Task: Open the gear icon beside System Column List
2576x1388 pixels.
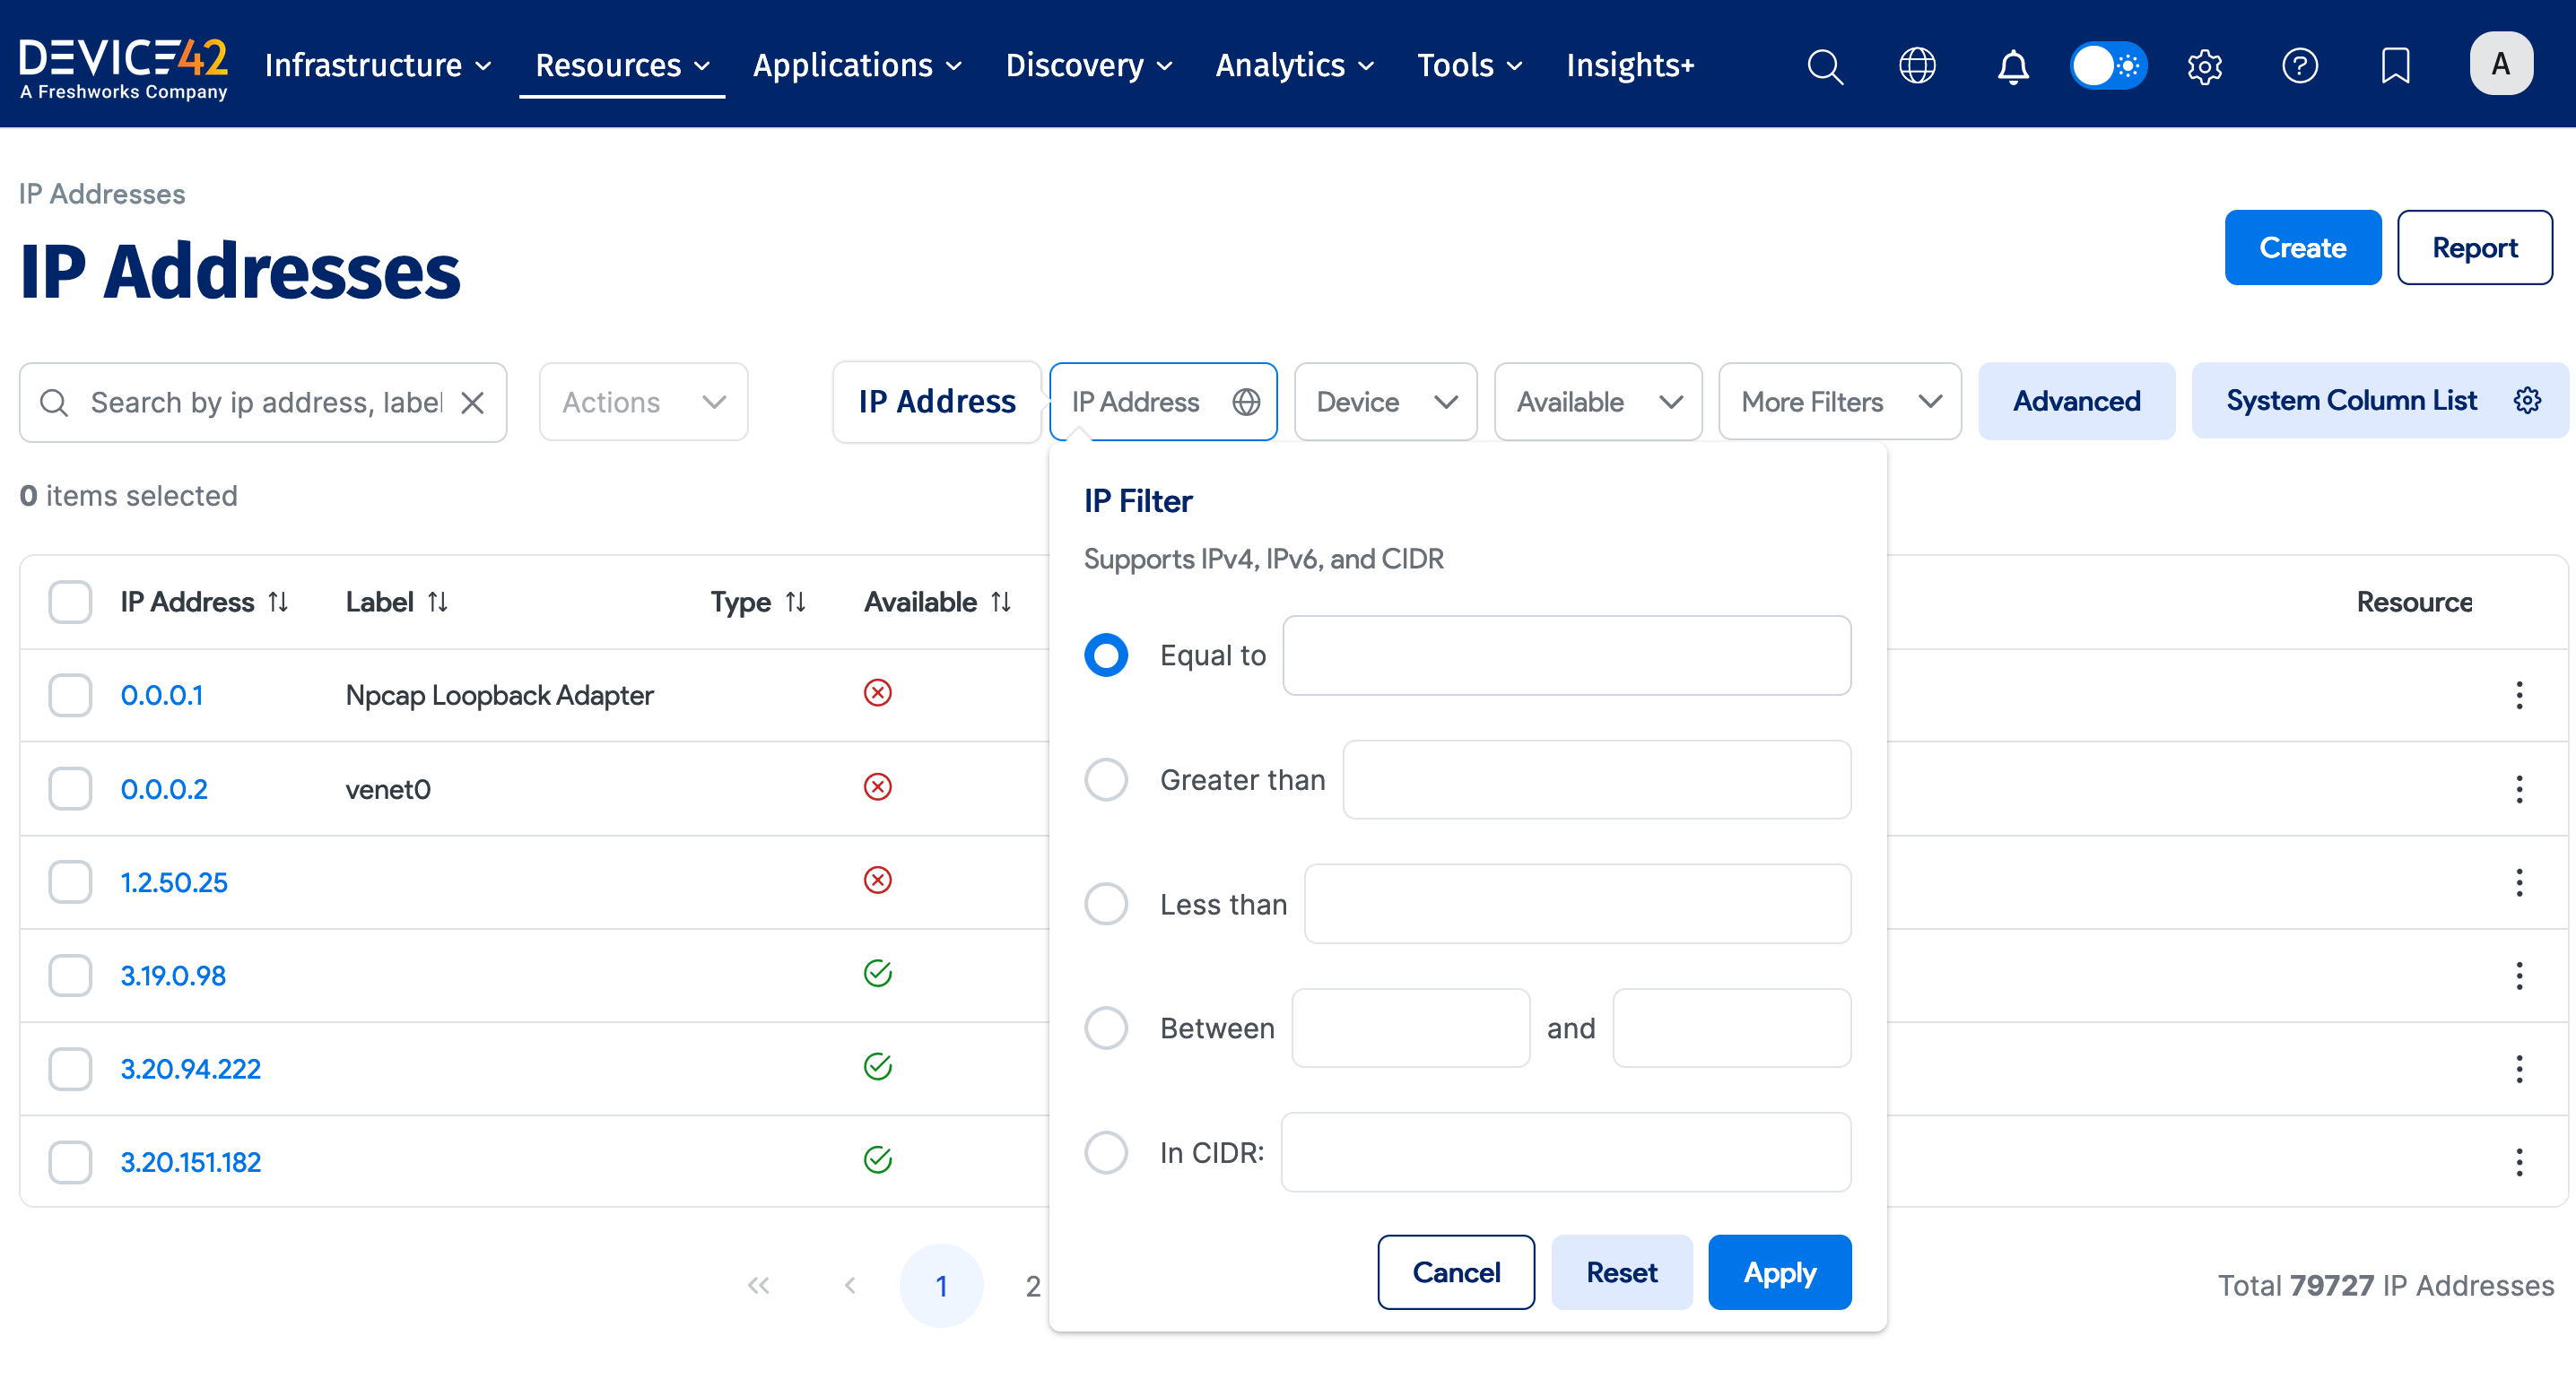Action: pyautogui.click(x=2527, y=400)
